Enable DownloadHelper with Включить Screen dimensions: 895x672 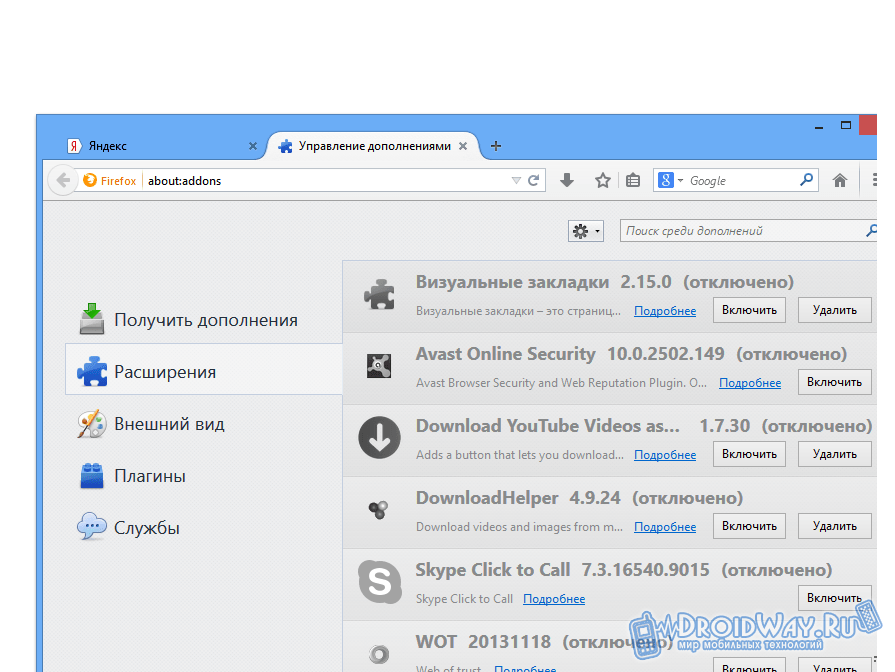[749, 526]
